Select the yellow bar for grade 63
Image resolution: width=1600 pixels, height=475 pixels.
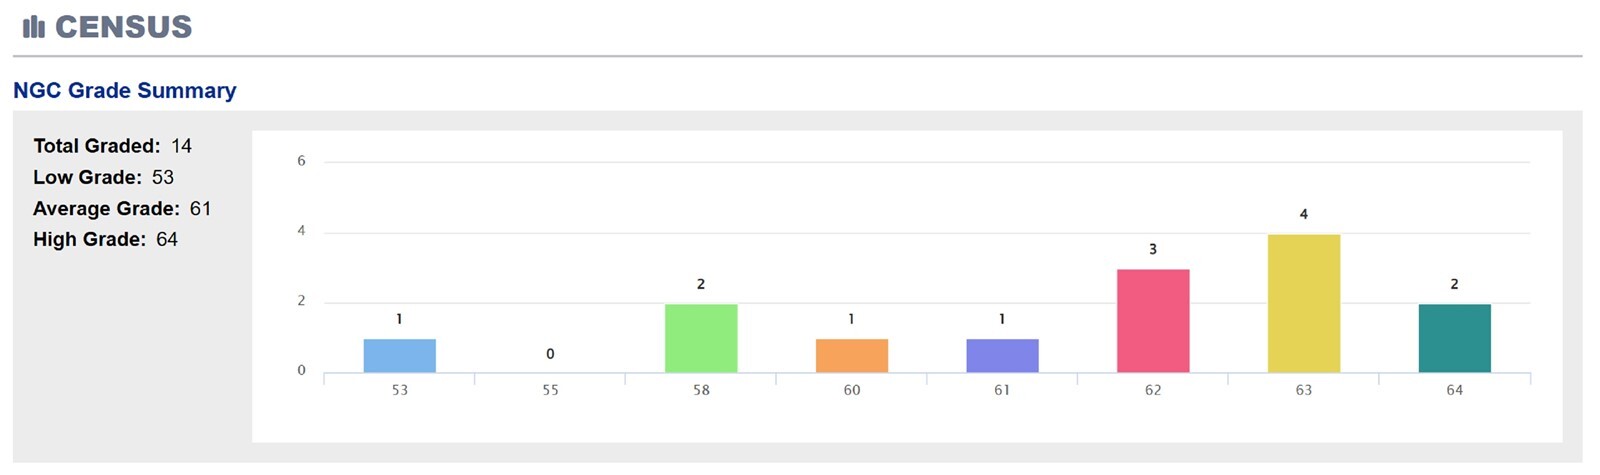[x=1304, y=304]
